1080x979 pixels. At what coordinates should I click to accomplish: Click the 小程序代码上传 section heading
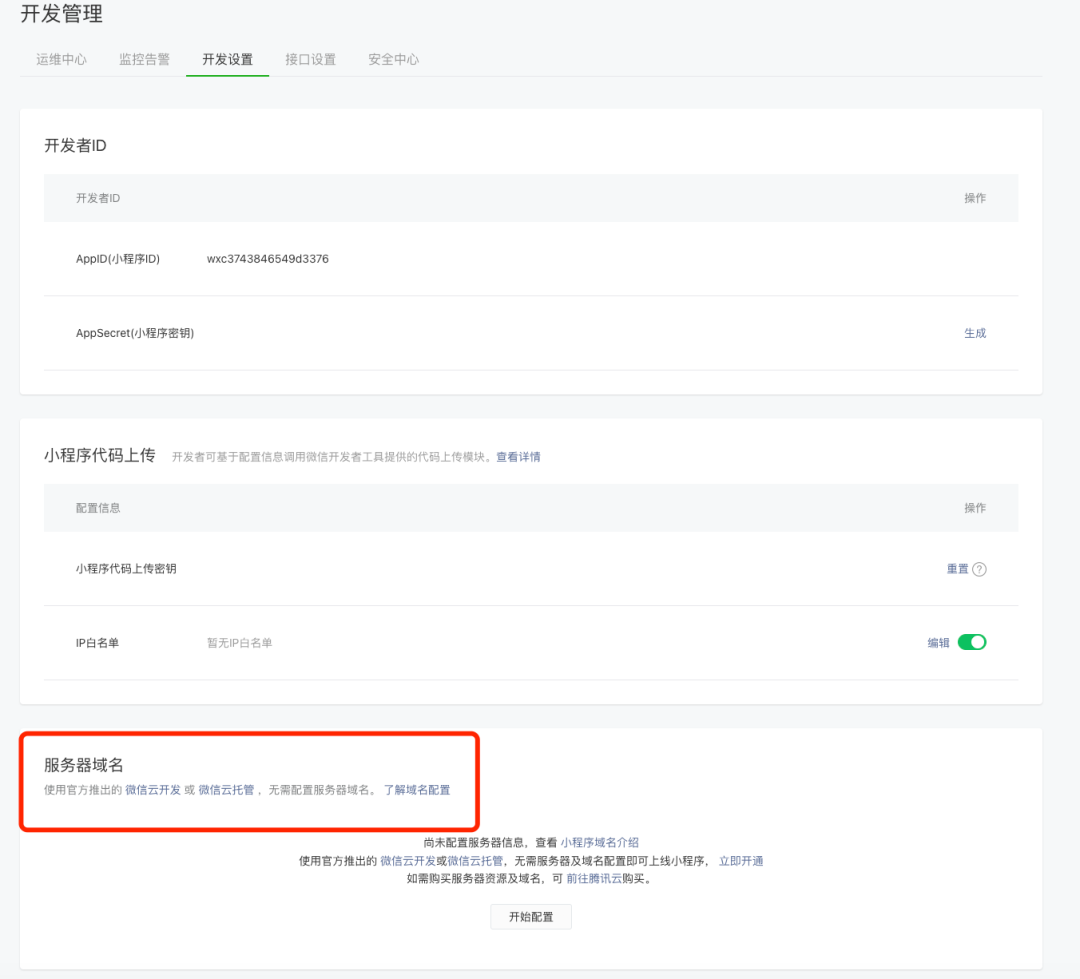pos(100,455)
